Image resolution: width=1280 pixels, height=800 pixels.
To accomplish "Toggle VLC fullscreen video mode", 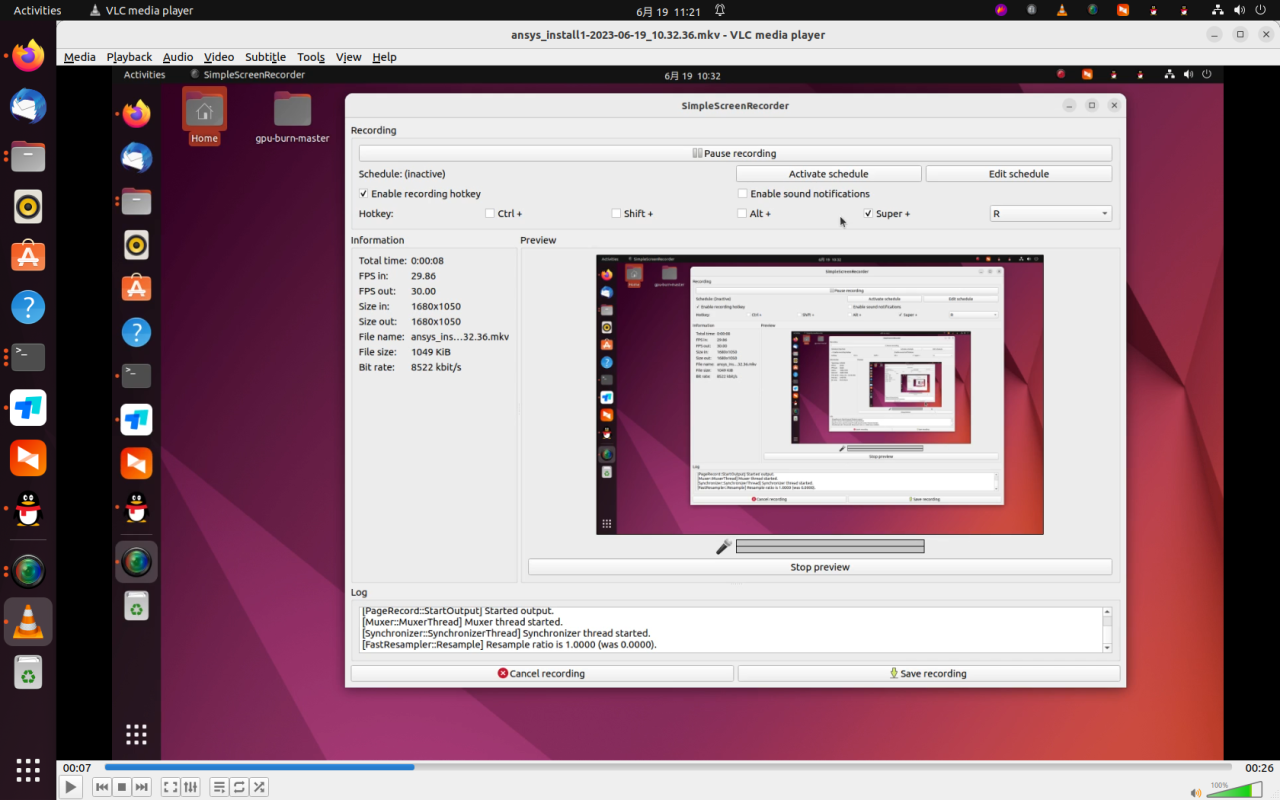I will click(171, 787).
